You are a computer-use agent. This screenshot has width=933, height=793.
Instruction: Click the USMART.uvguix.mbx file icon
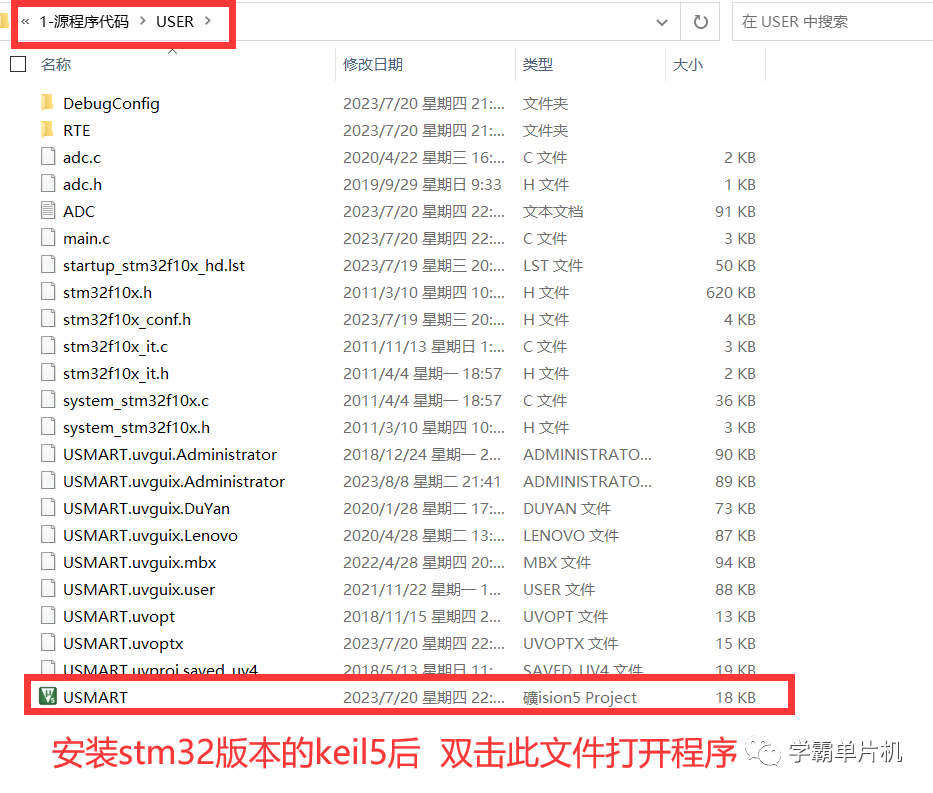48,562
